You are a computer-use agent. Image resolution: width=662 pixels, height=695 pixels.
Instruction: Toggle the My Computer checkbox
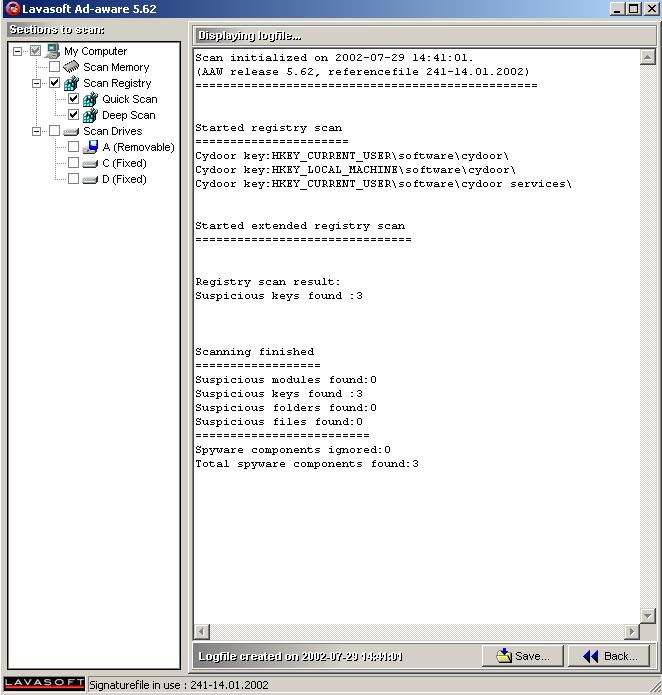[35, 51]
